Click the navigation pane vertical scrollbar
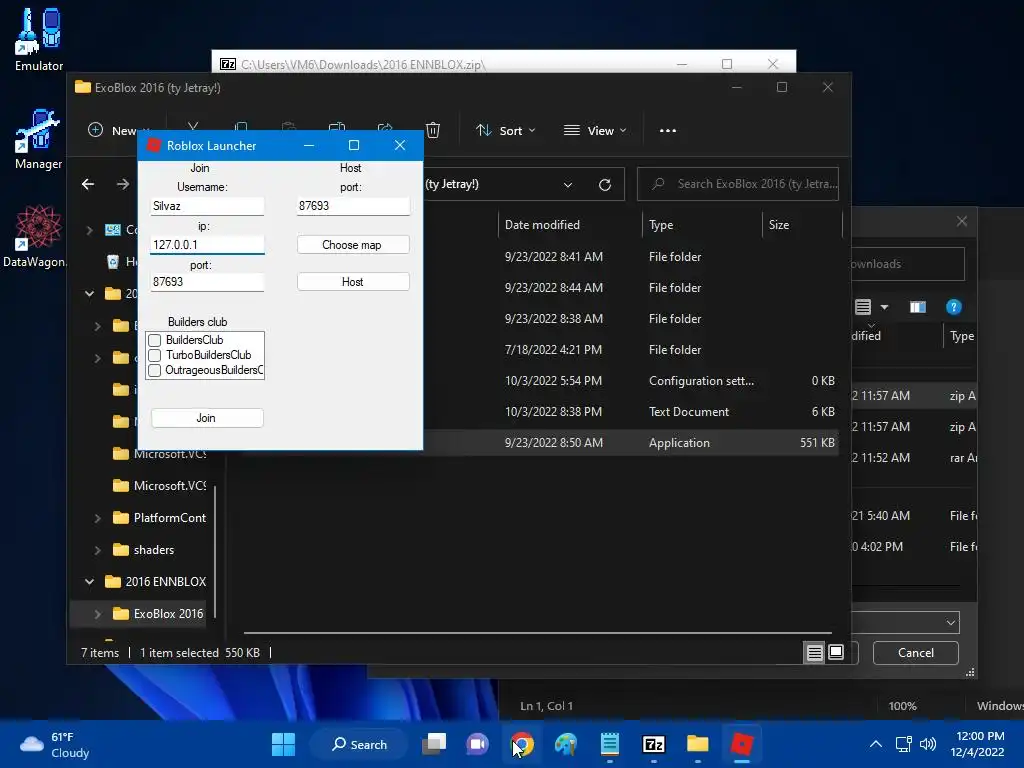The height and width of the screenshot is (768, 1024). pyautogui.click(x=215, y=552)
